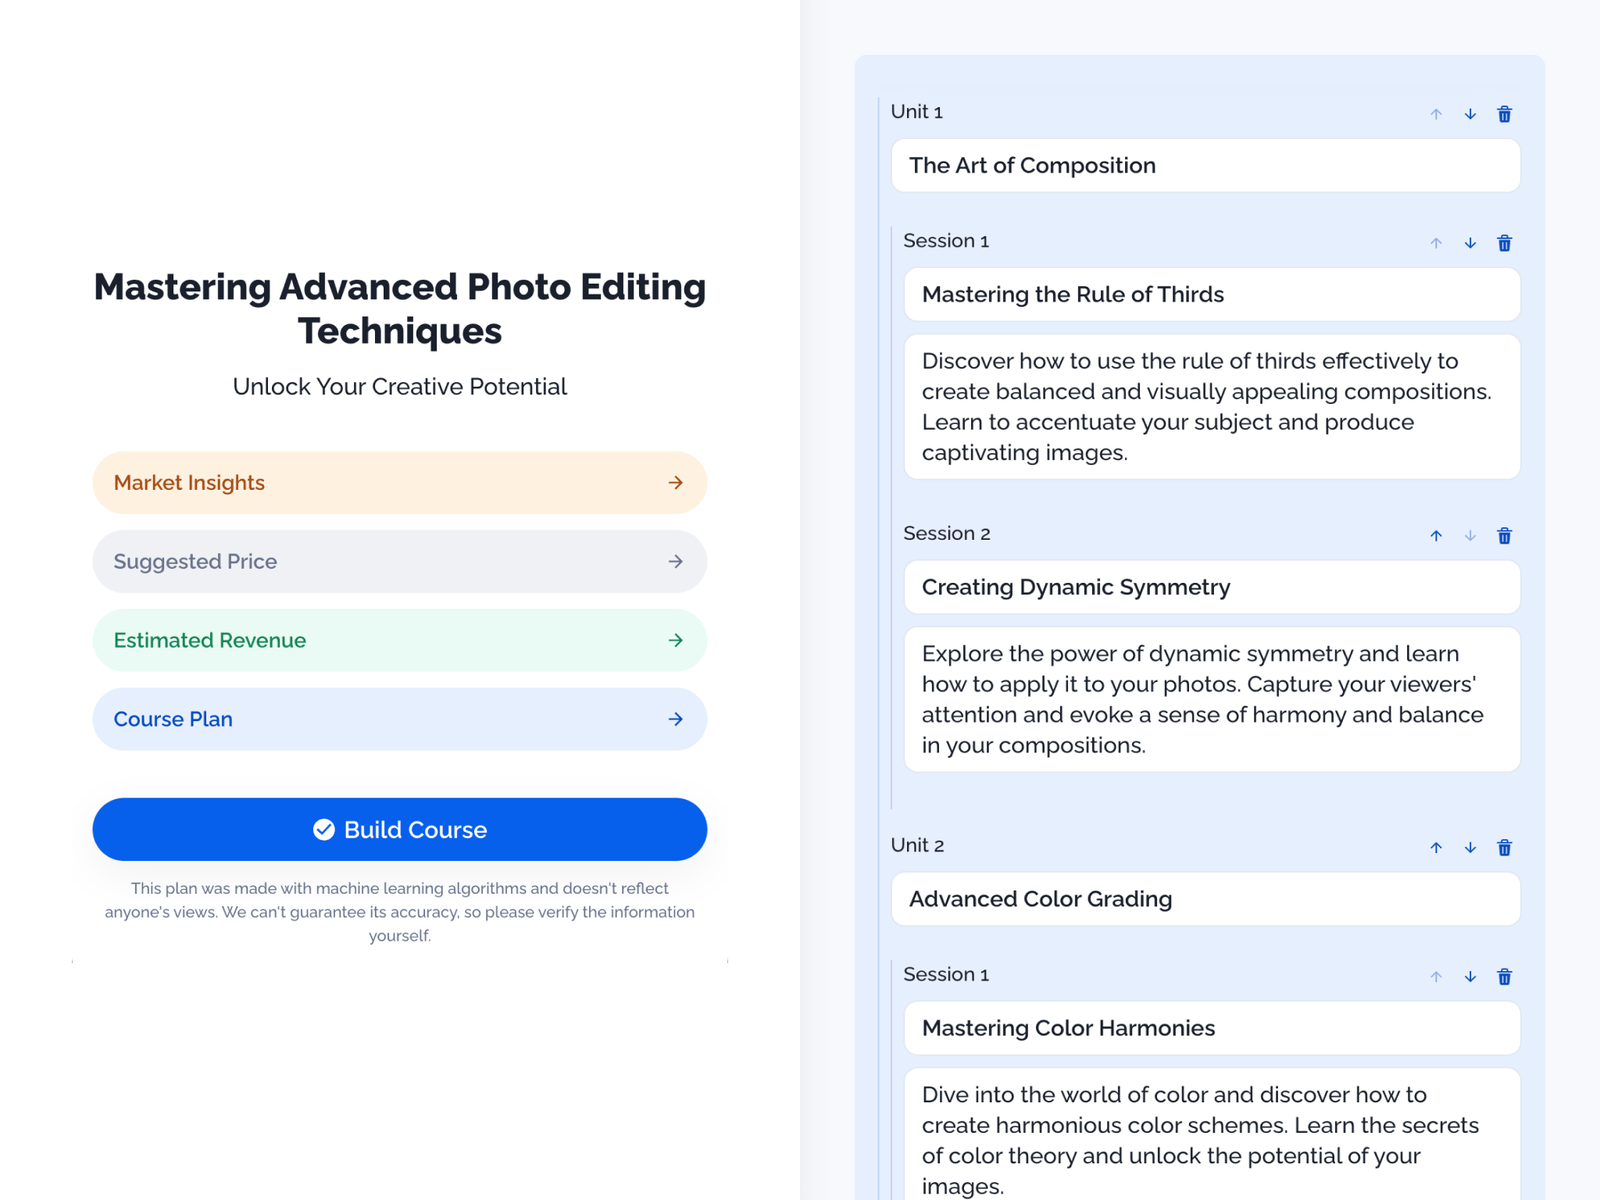Move Unit 2 'Advanced Color Grading' up
The width and height of the screenshot is (1600, 1200).
pyautogui.click(x=1436, y=847)
